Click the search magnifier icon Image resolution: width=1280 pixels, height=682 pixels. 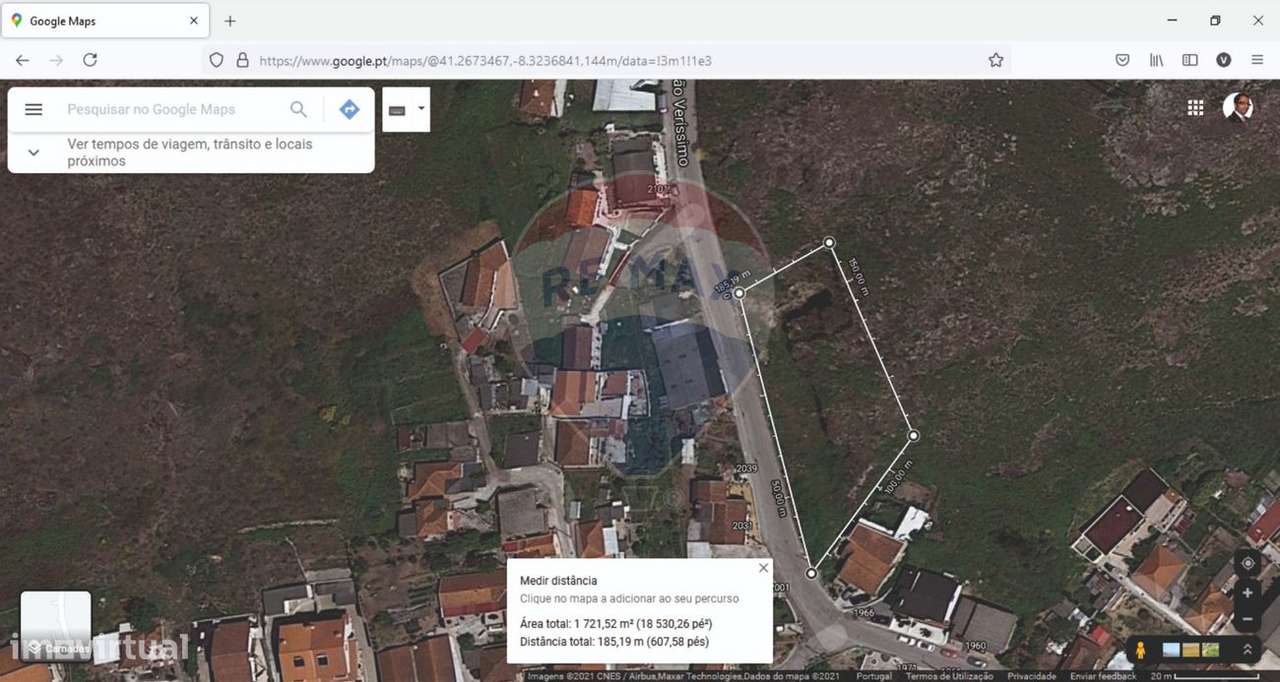(299, 109)
